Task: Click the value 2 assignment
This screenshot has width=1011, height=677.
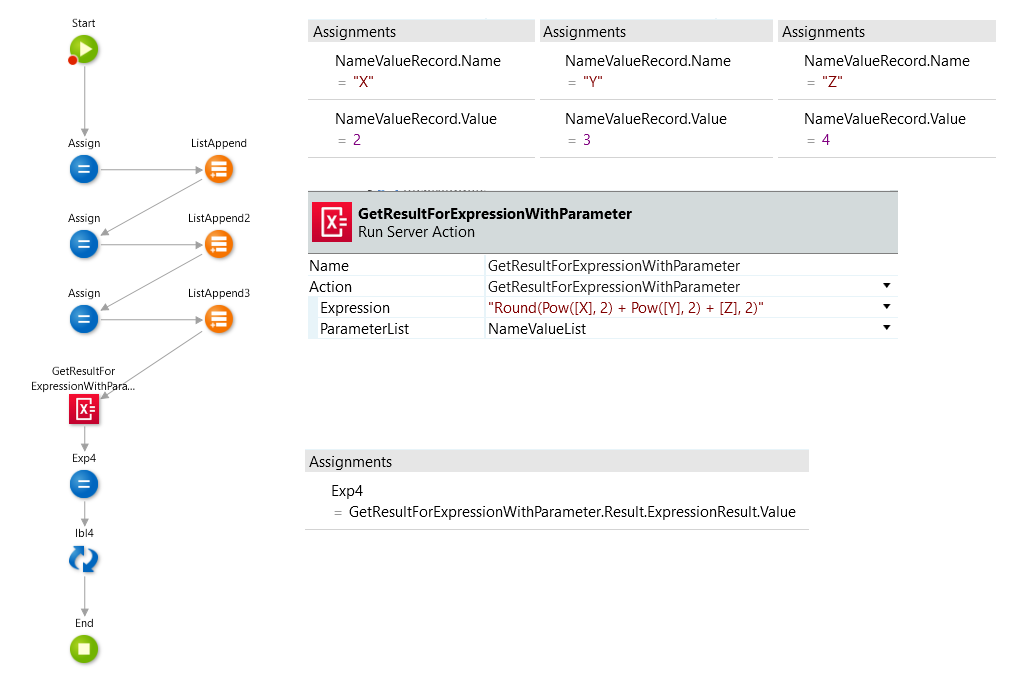Action: point(357,140)
